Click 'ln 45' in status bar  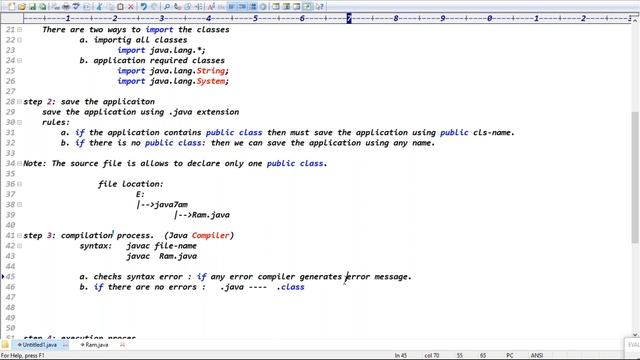[401, 356]
